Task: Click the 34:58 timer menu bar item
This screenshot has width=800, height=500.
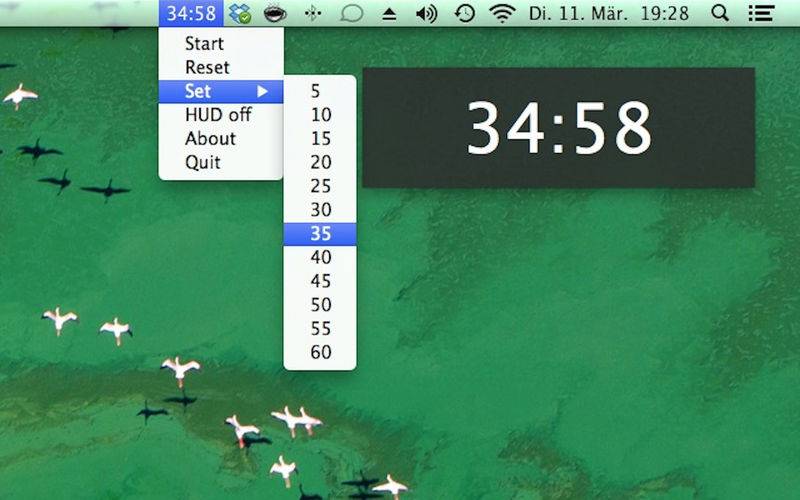Action: [191, 13]
